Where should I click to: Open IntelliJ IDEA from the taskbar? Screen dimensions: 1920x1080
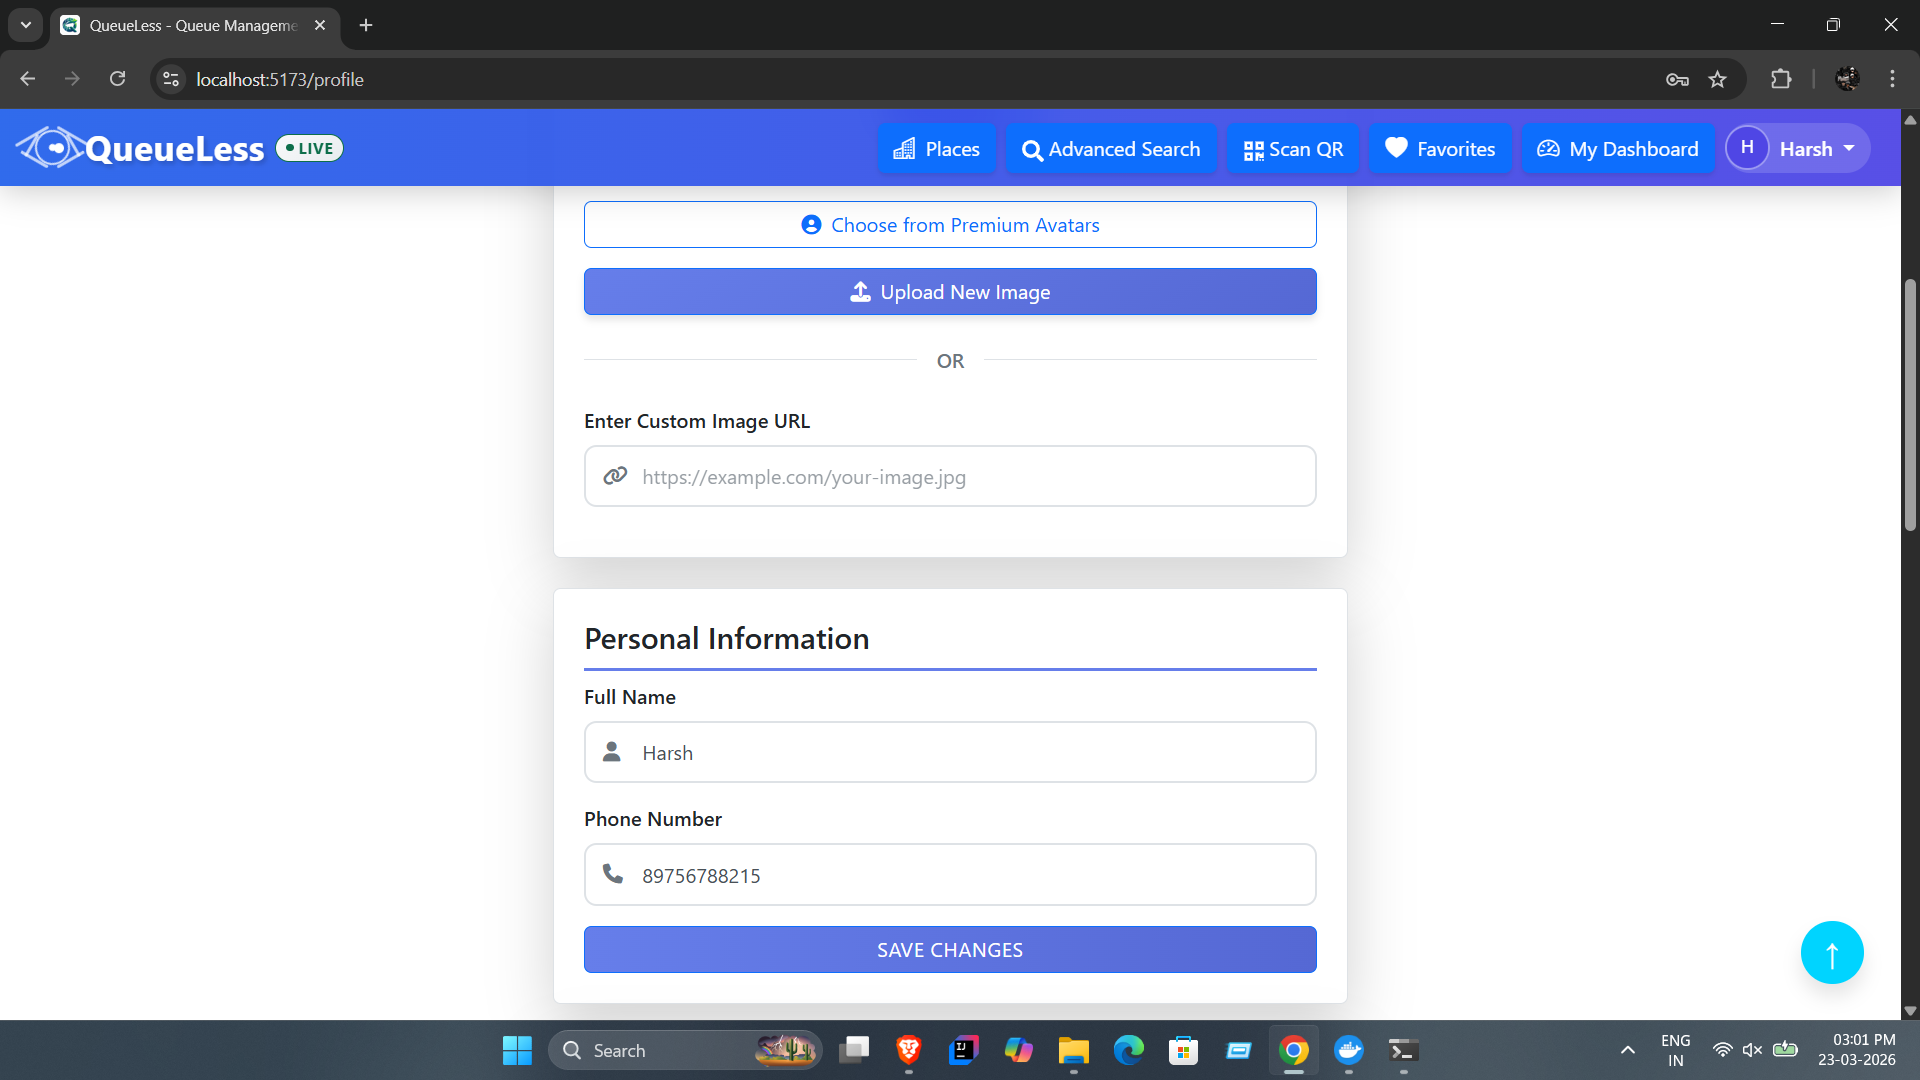tap(964, 1050)
